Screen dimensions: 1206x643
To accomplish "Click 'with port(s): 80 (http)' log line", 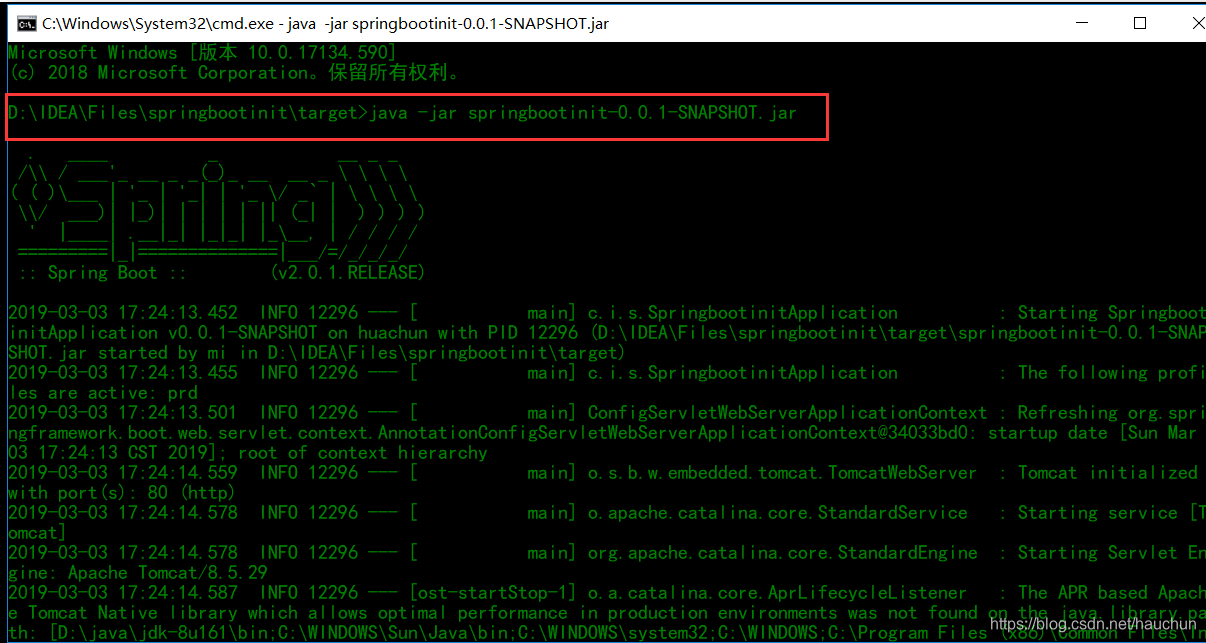I will pos(122,492).
